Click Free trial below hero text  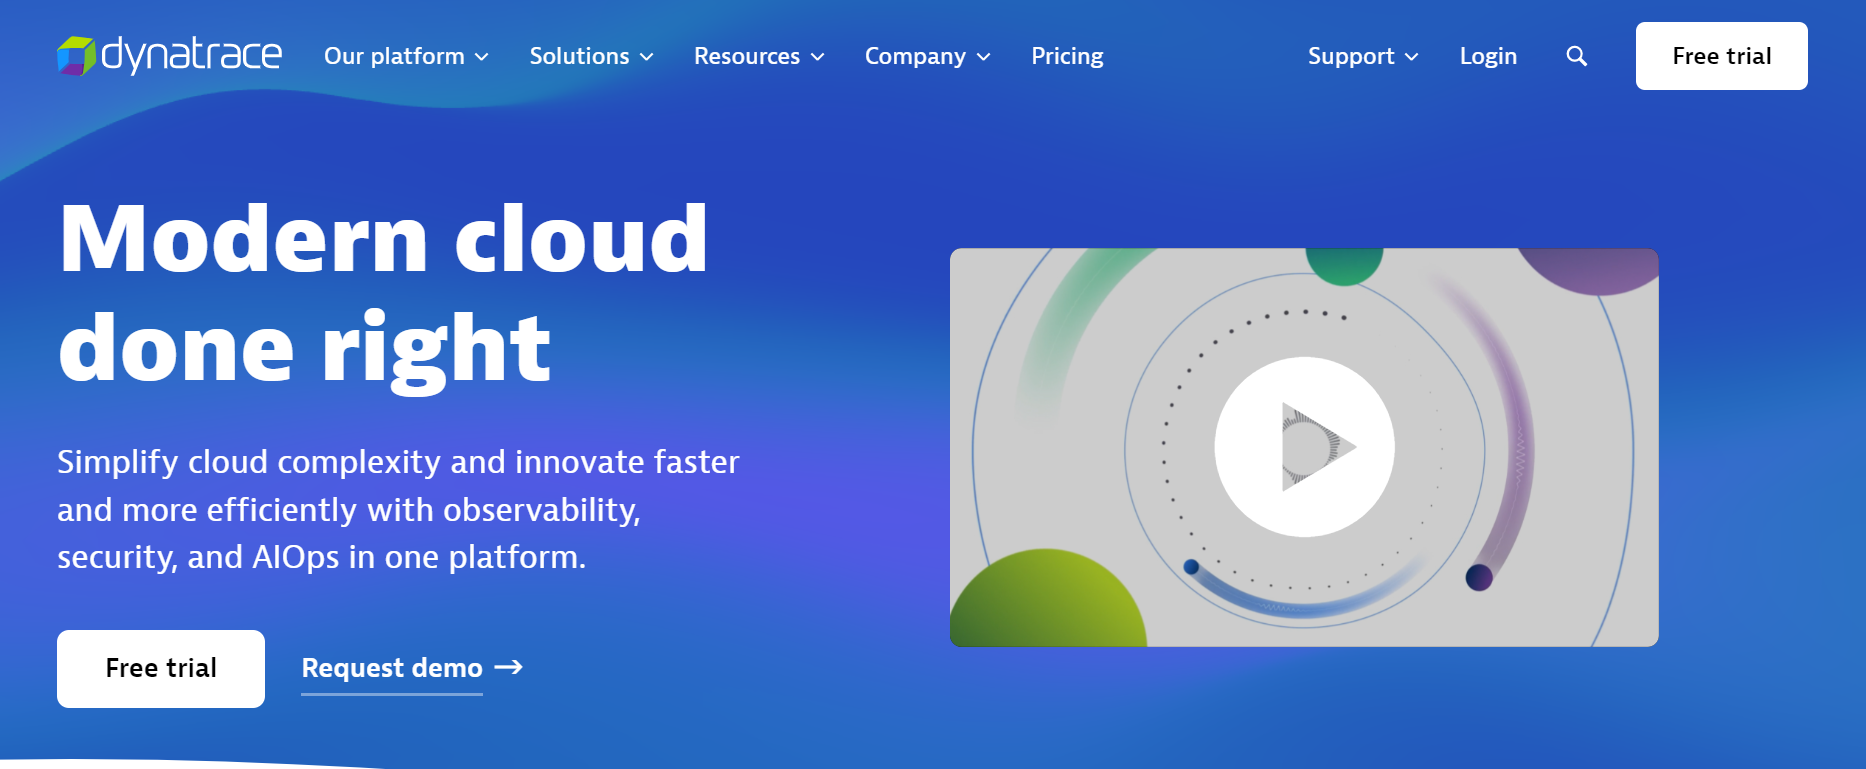[161, 668]
